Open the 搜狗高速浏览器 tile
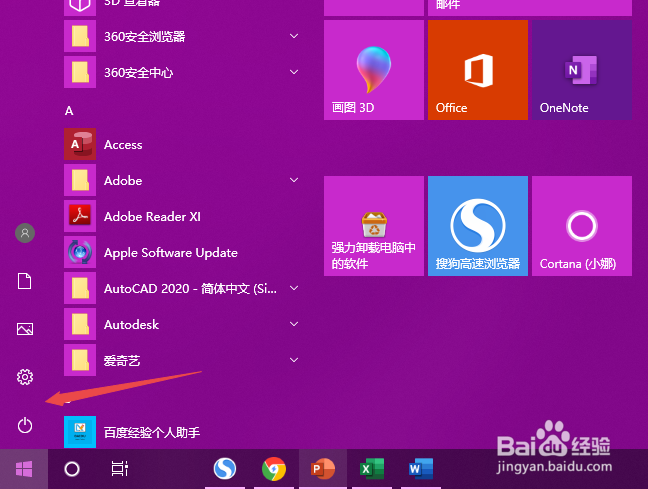648x489 pixels. point(478,226)
